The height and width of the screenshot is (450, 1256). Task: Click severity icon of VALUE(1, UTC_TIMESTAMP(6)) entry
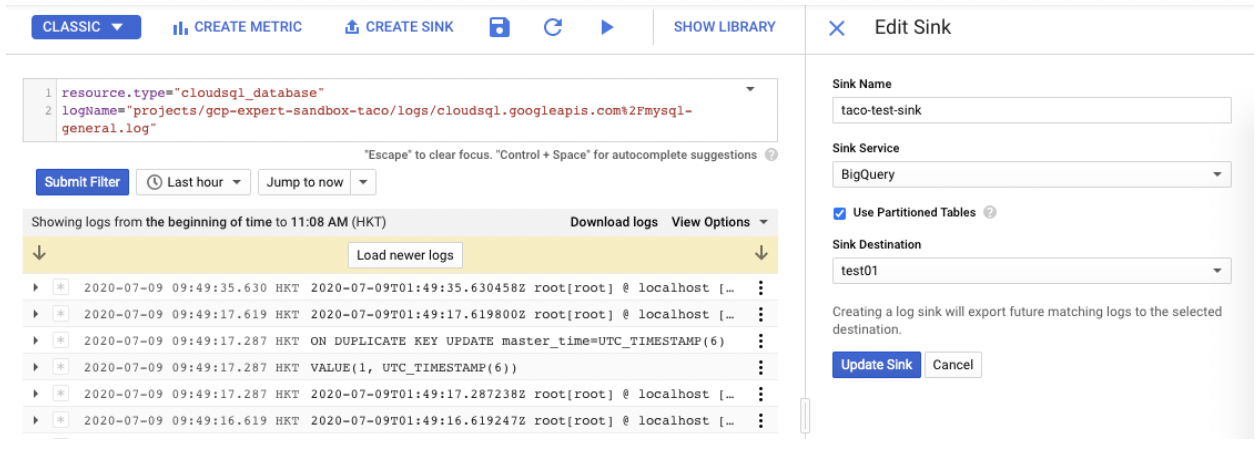60,368
